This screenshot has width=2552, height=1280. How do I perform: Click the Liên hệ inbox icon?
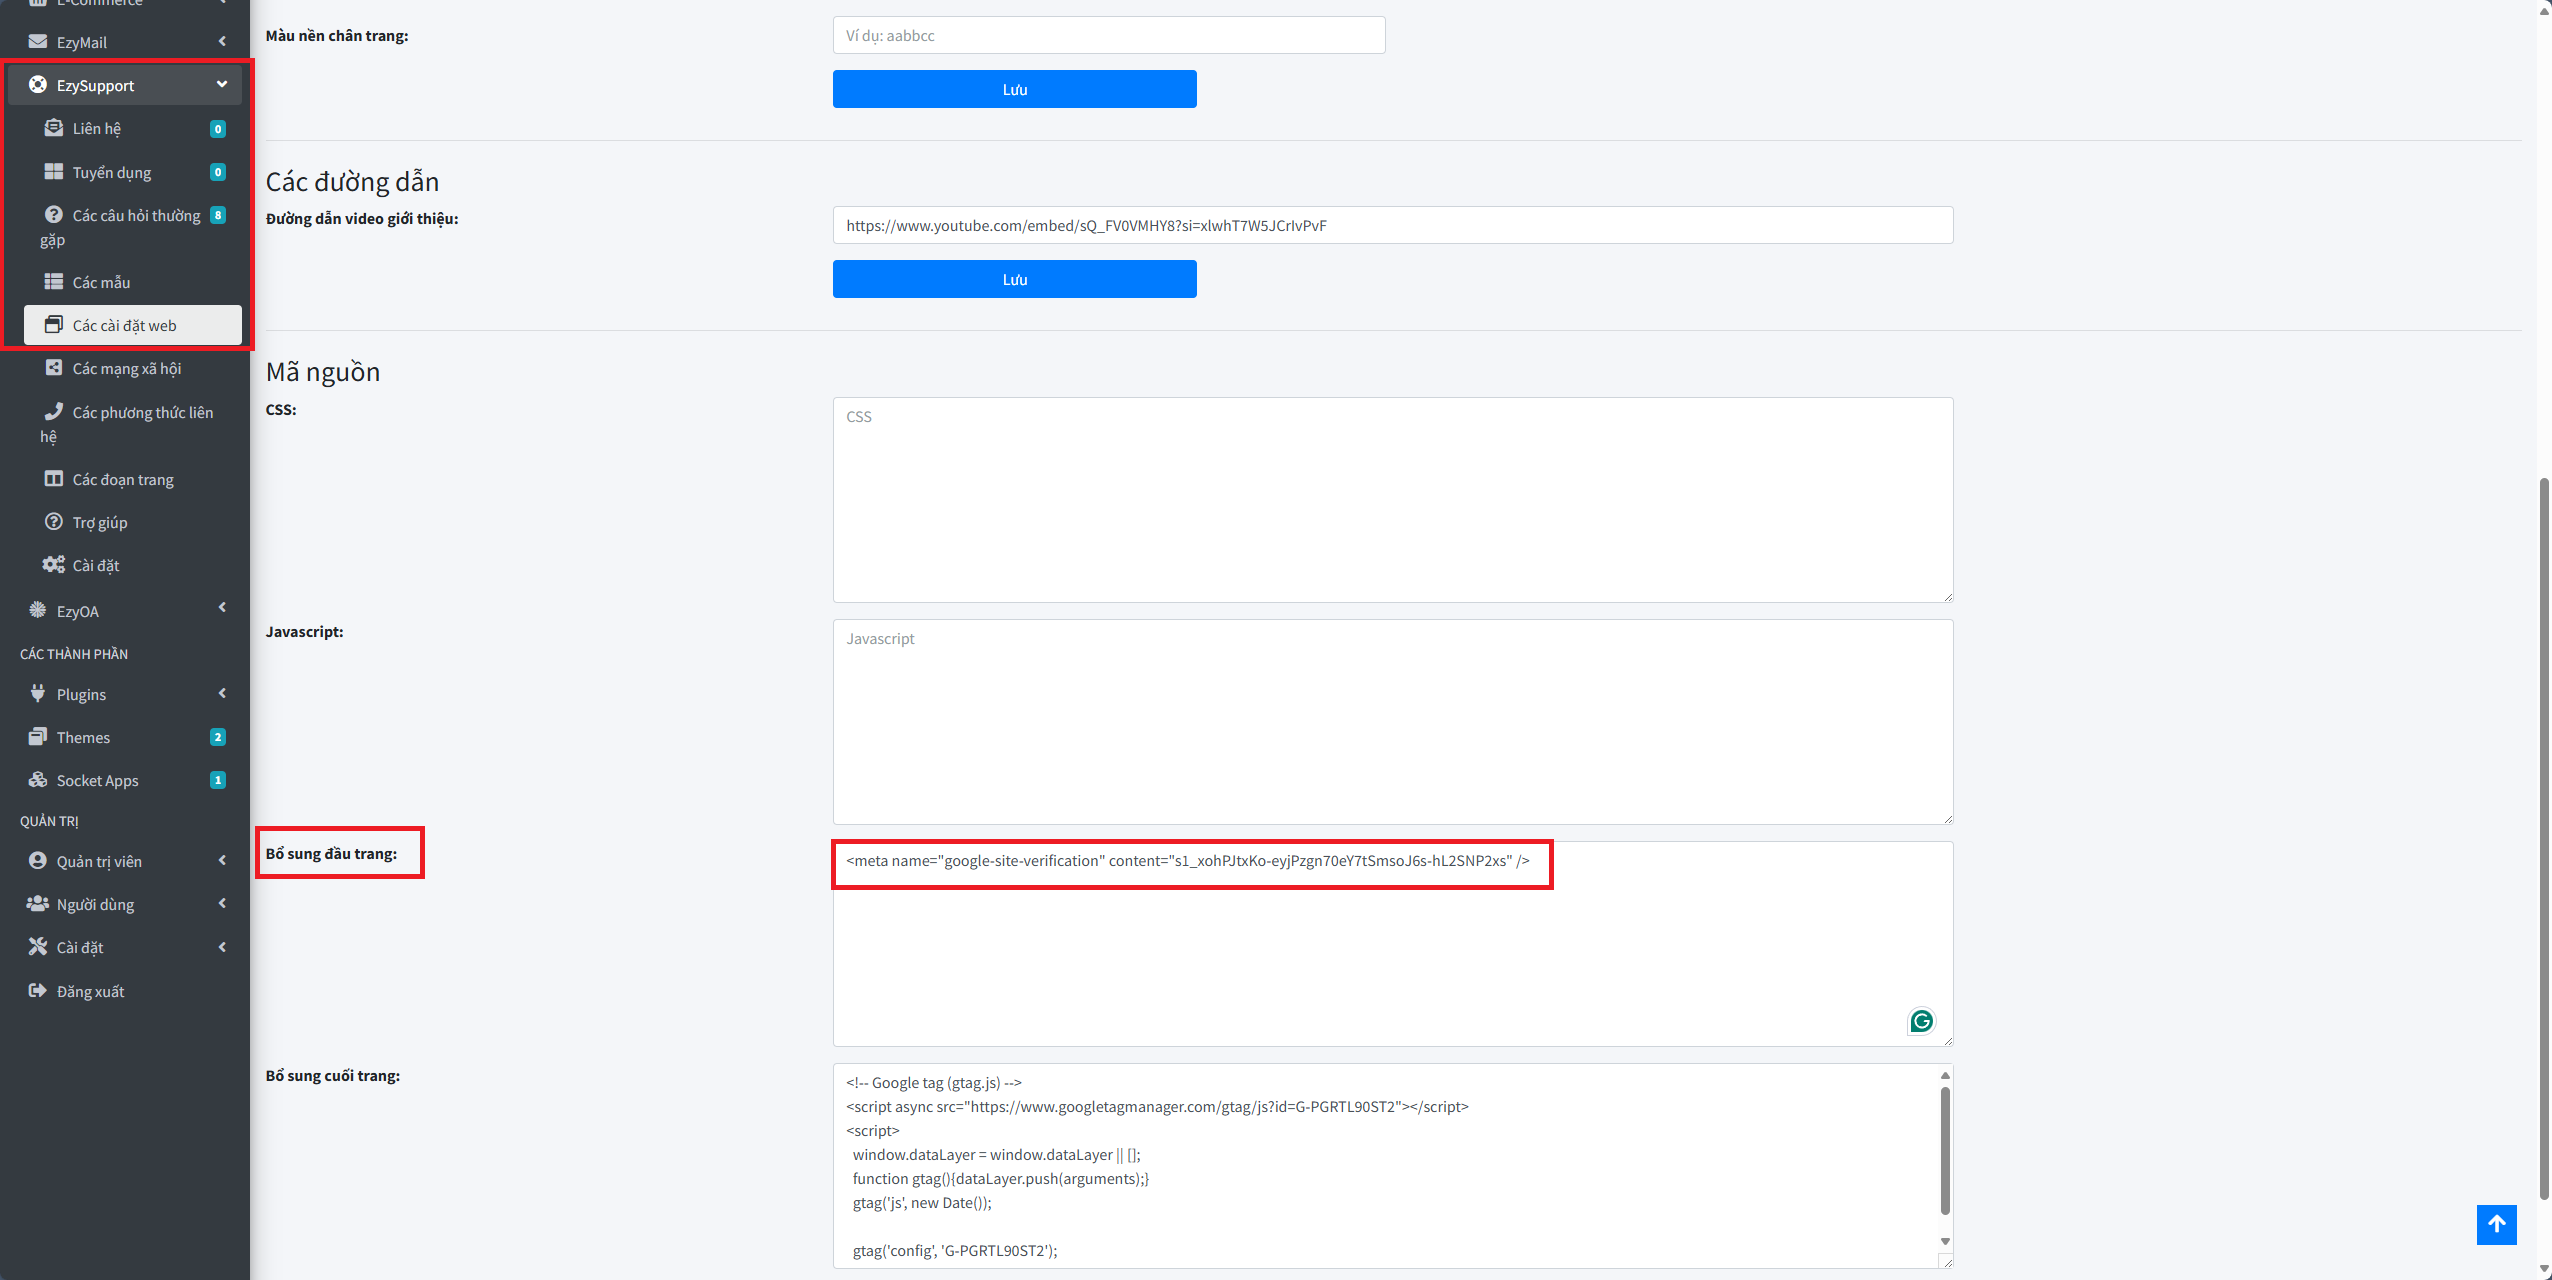click(54, 128)
